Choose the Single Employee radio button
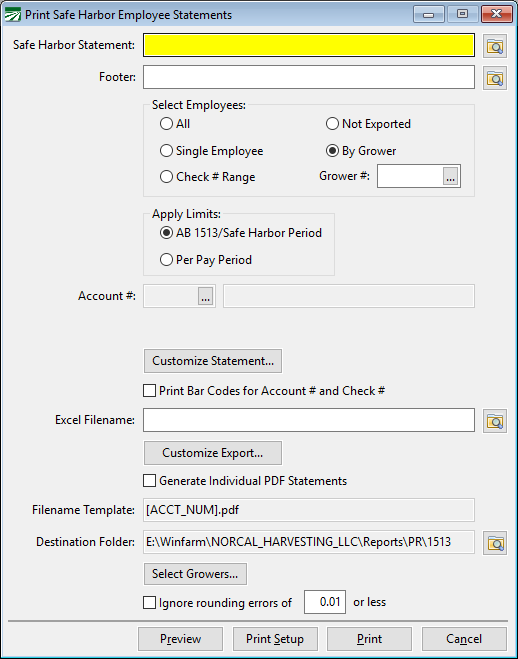This screenshot has height=659, width=518. tap(211, 150)
